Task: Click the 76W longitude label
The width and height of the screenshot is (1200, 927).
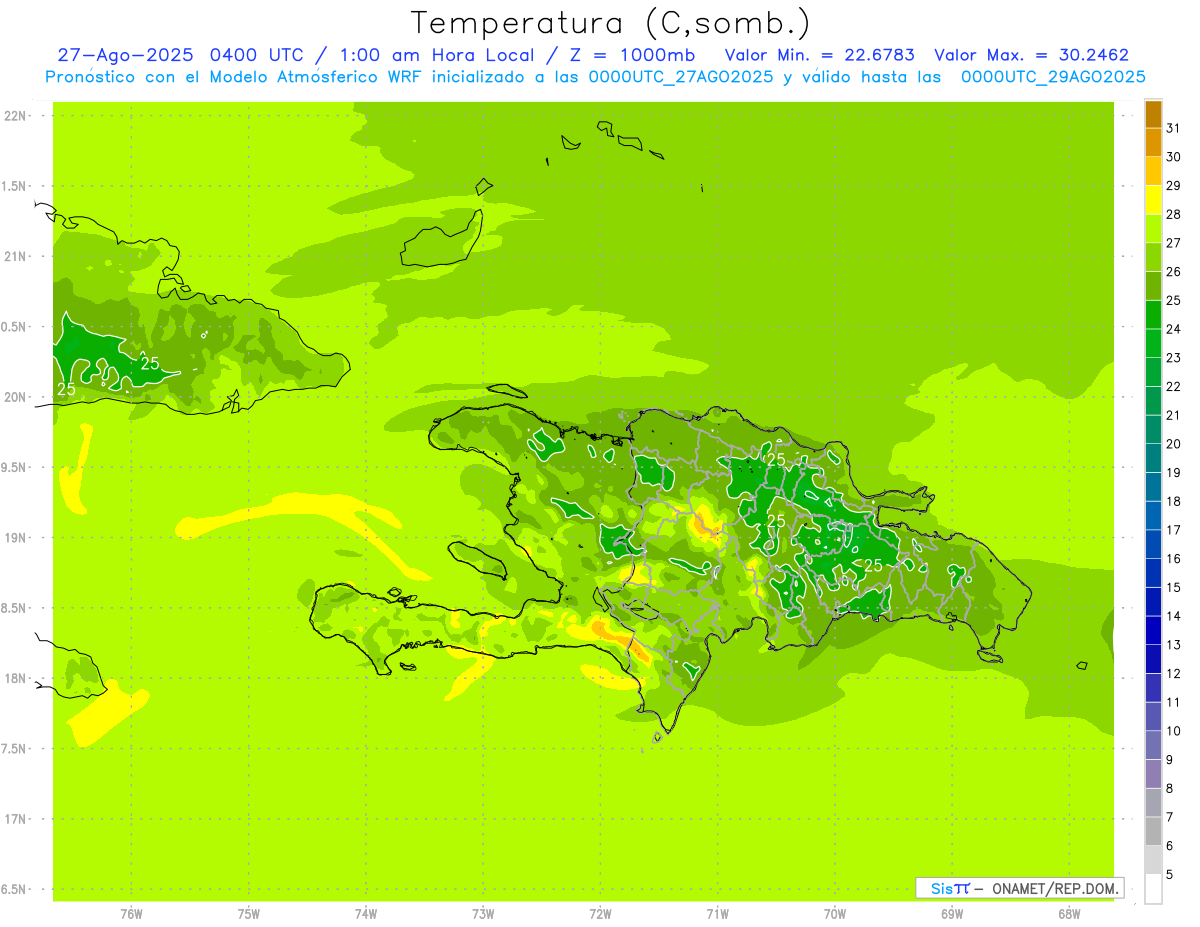Action: pyautogui.click(x=131, y=914)
